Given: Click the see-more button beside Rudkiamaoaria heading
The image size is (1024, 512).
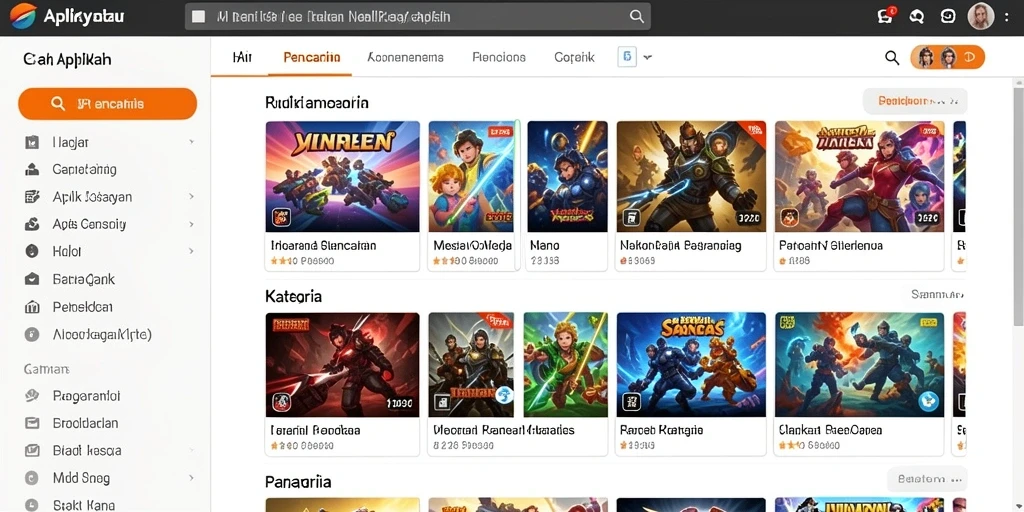Looking at the screenshot, I should [915, 101].
